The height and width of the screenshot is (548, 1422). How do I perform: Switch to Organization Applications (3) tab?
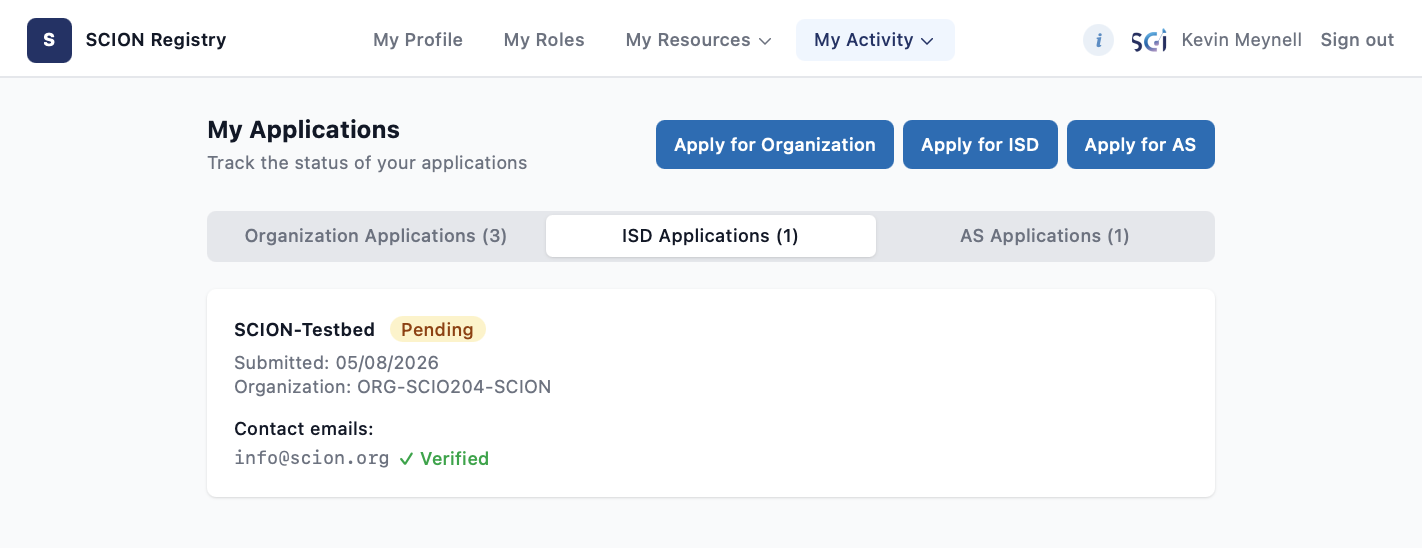[x=376, y=236]
